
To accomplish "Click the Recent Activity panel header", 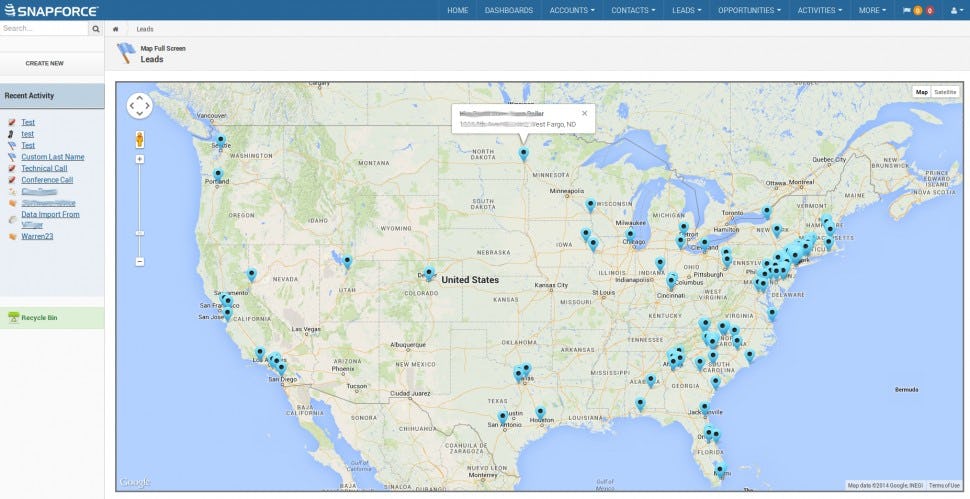I will (x=52, y=96).
